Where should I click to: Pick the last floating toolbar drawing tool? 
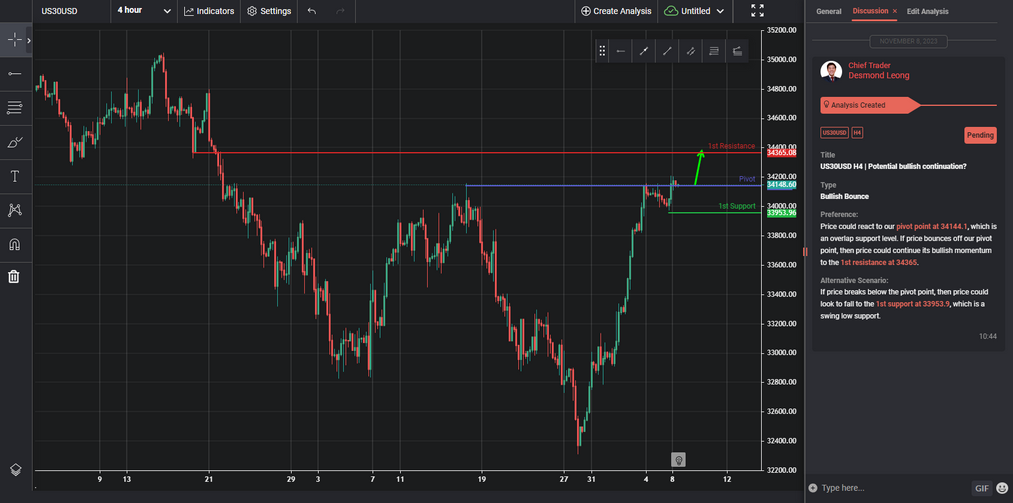[736, 51]
